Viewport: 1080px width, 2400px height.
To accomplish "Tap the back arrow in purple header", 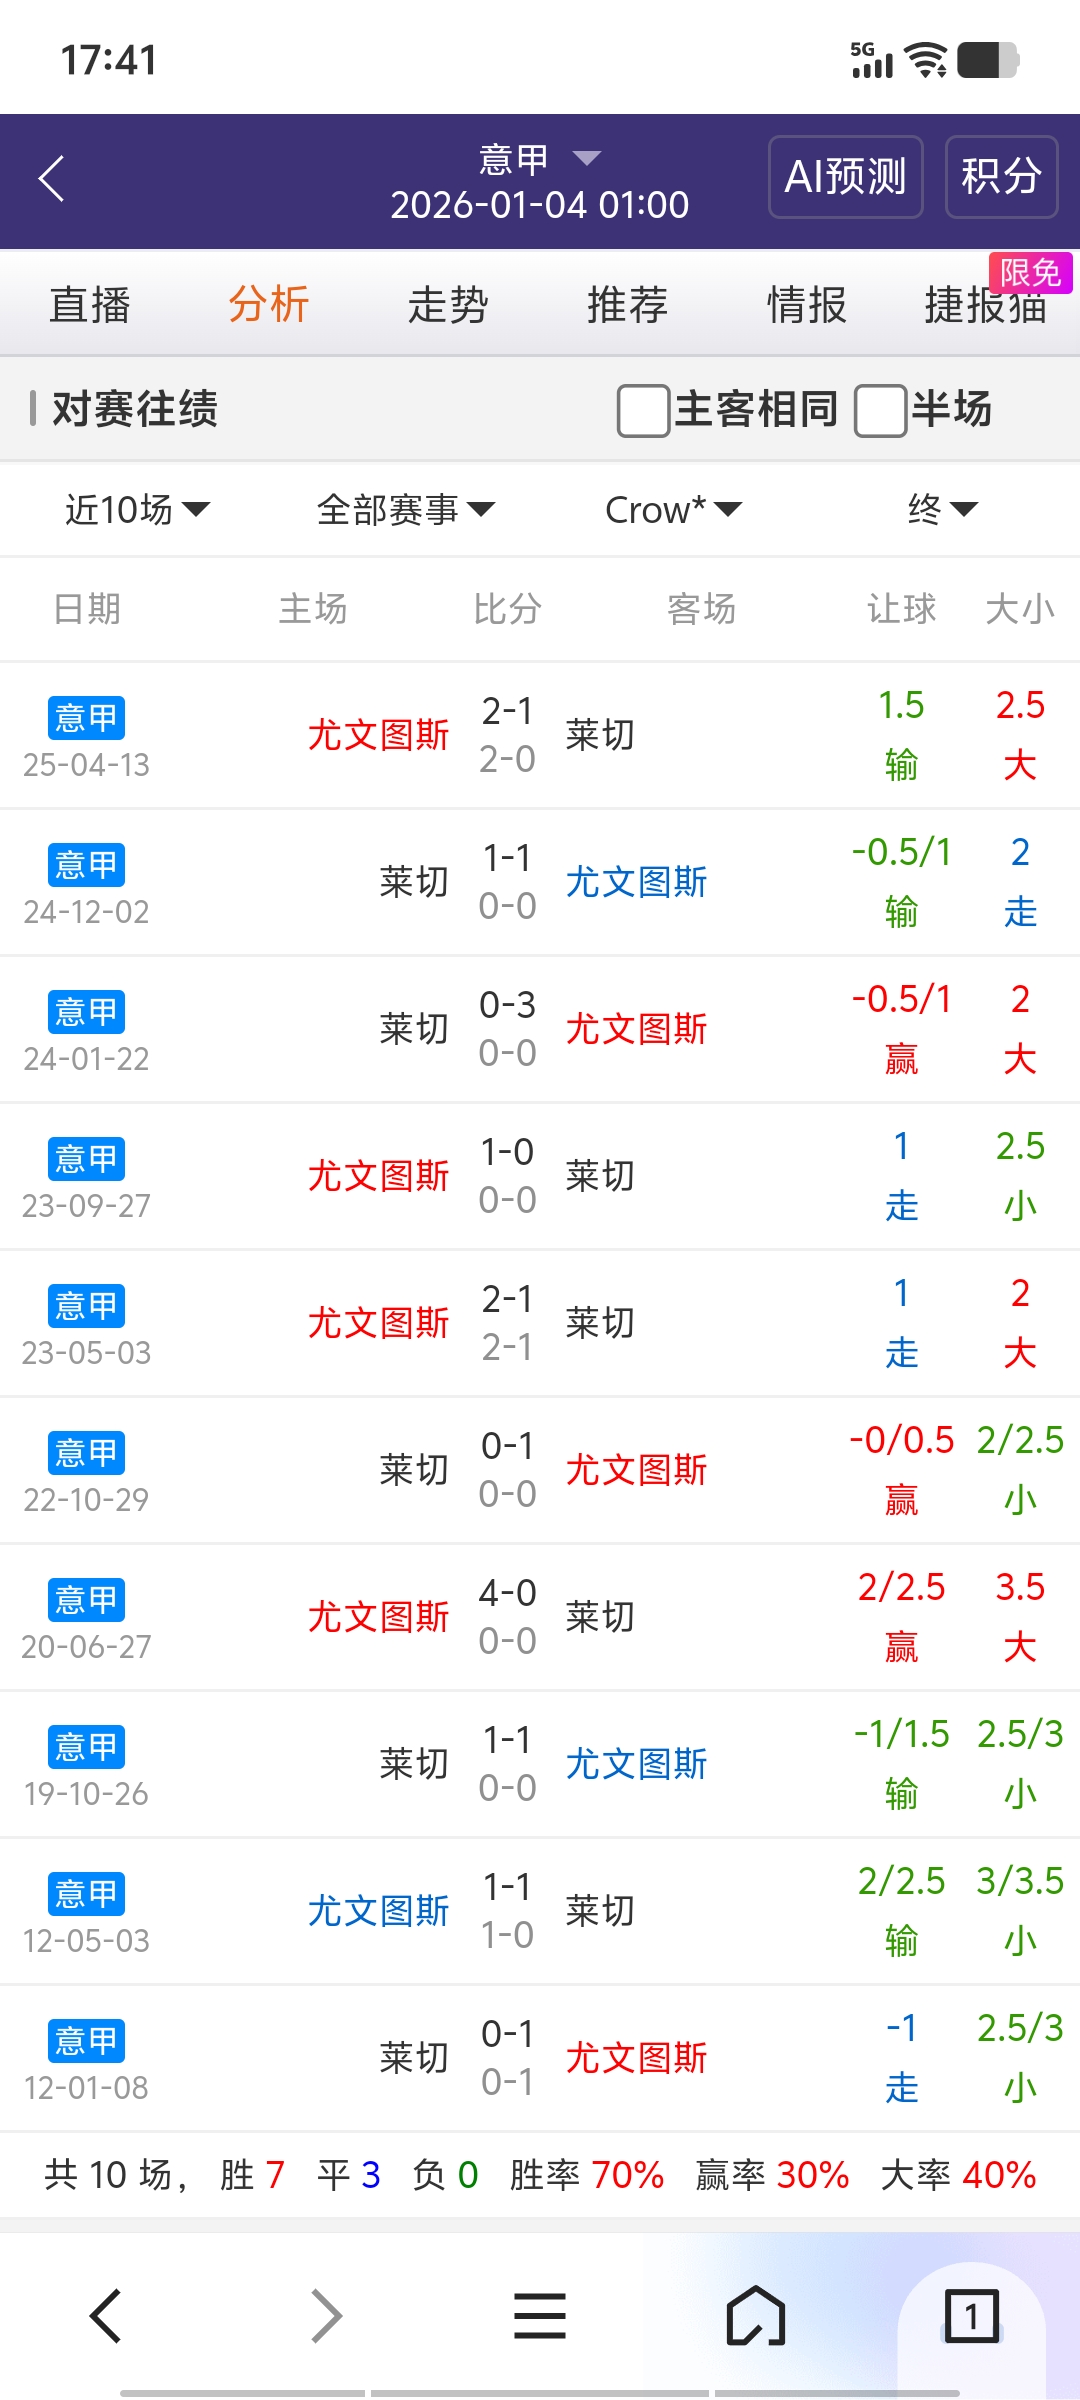I will tap(52, 179).
